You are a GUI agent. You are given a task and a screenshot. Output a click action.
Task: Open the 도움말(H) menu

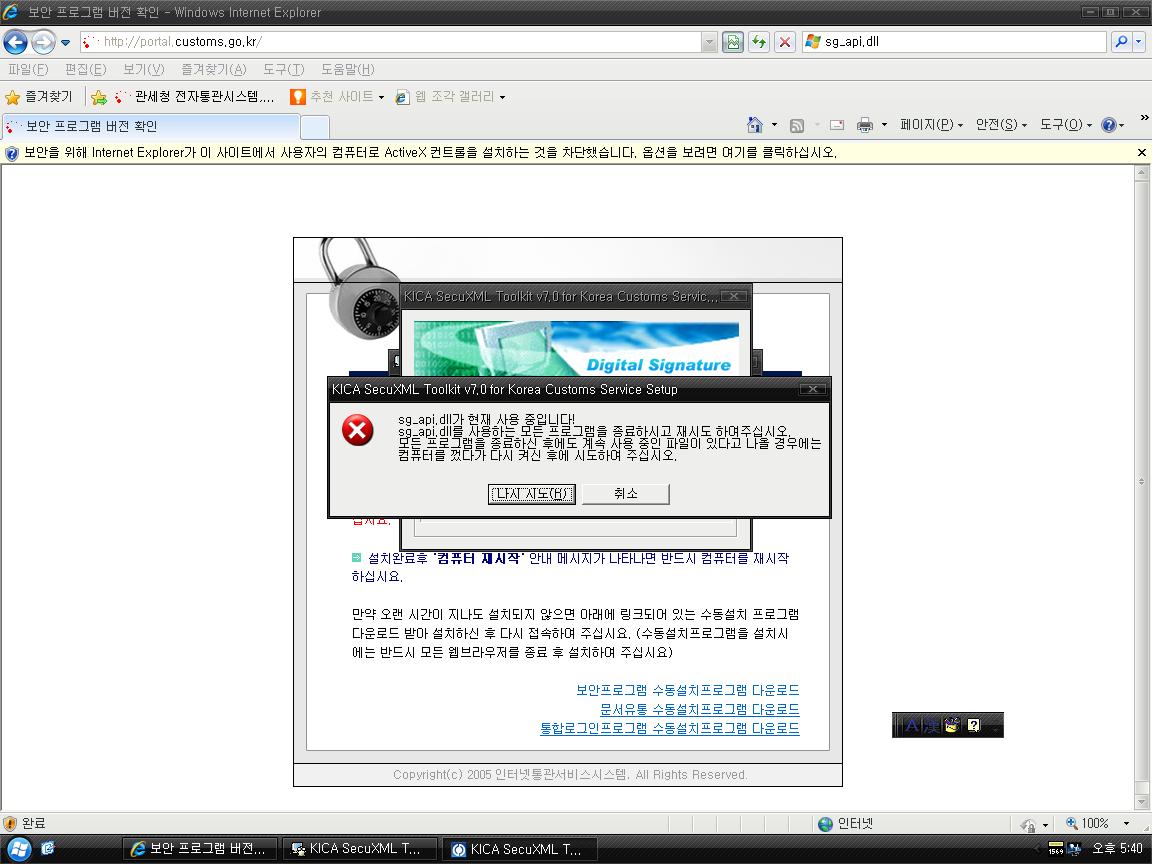[348, 69]
